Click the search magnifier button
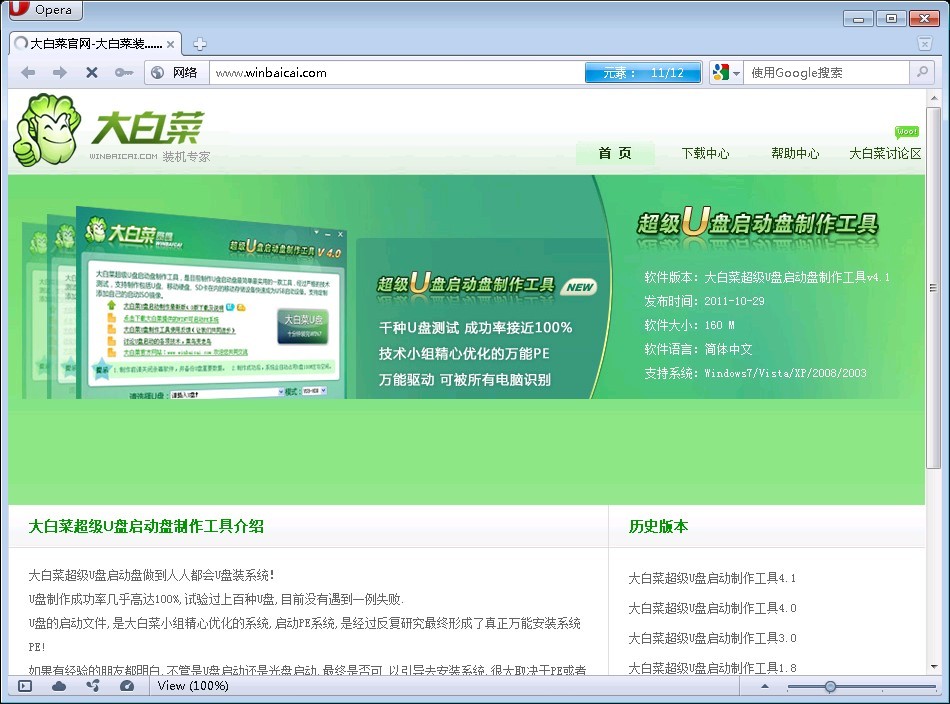Viewport: 950px width, 704px height. 921,72
